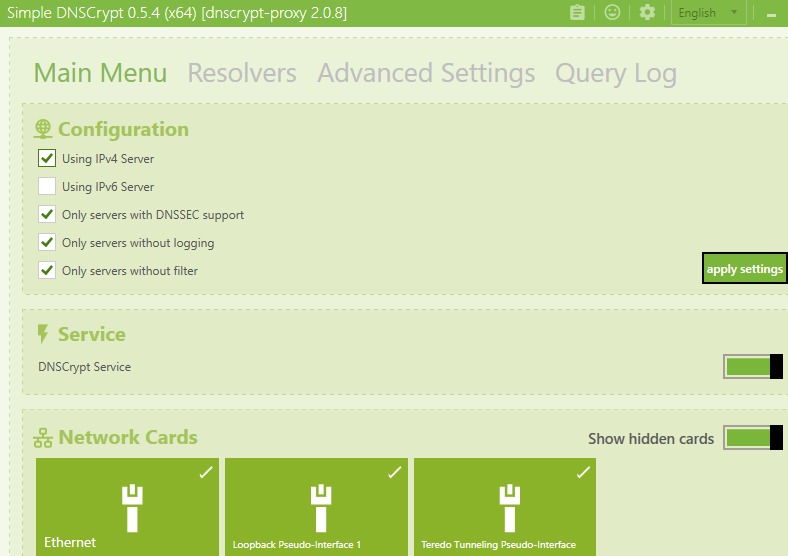This screenshot has width=788, height=556.
Task: Click the lightning bolt icon beside Service
Action: point(43,334)
